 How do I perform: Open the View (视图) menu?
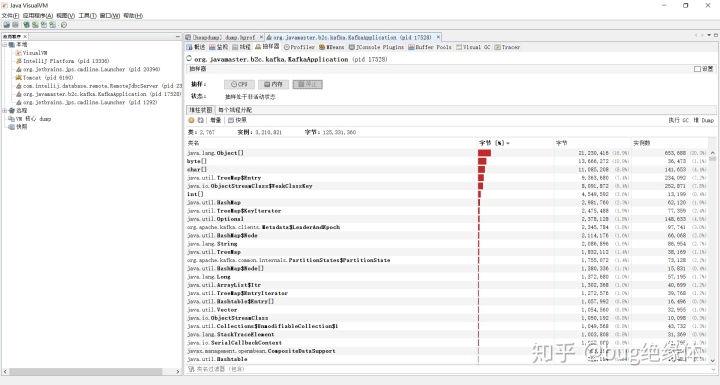[65, 16]
